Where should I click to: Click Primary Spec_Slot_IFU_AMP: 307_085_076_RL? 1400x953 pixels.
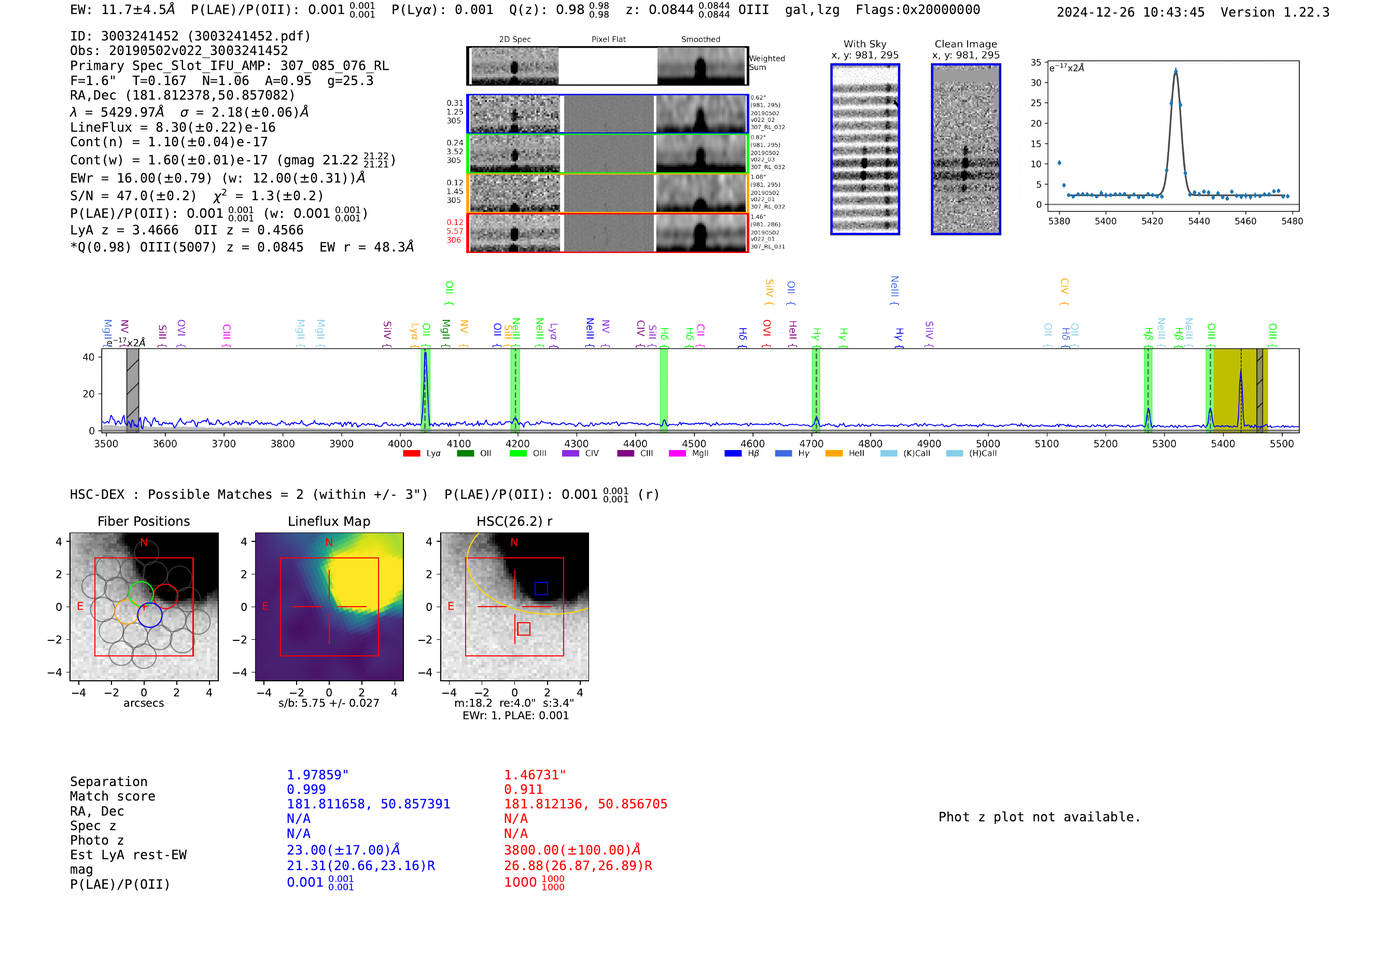coord(229,66)
